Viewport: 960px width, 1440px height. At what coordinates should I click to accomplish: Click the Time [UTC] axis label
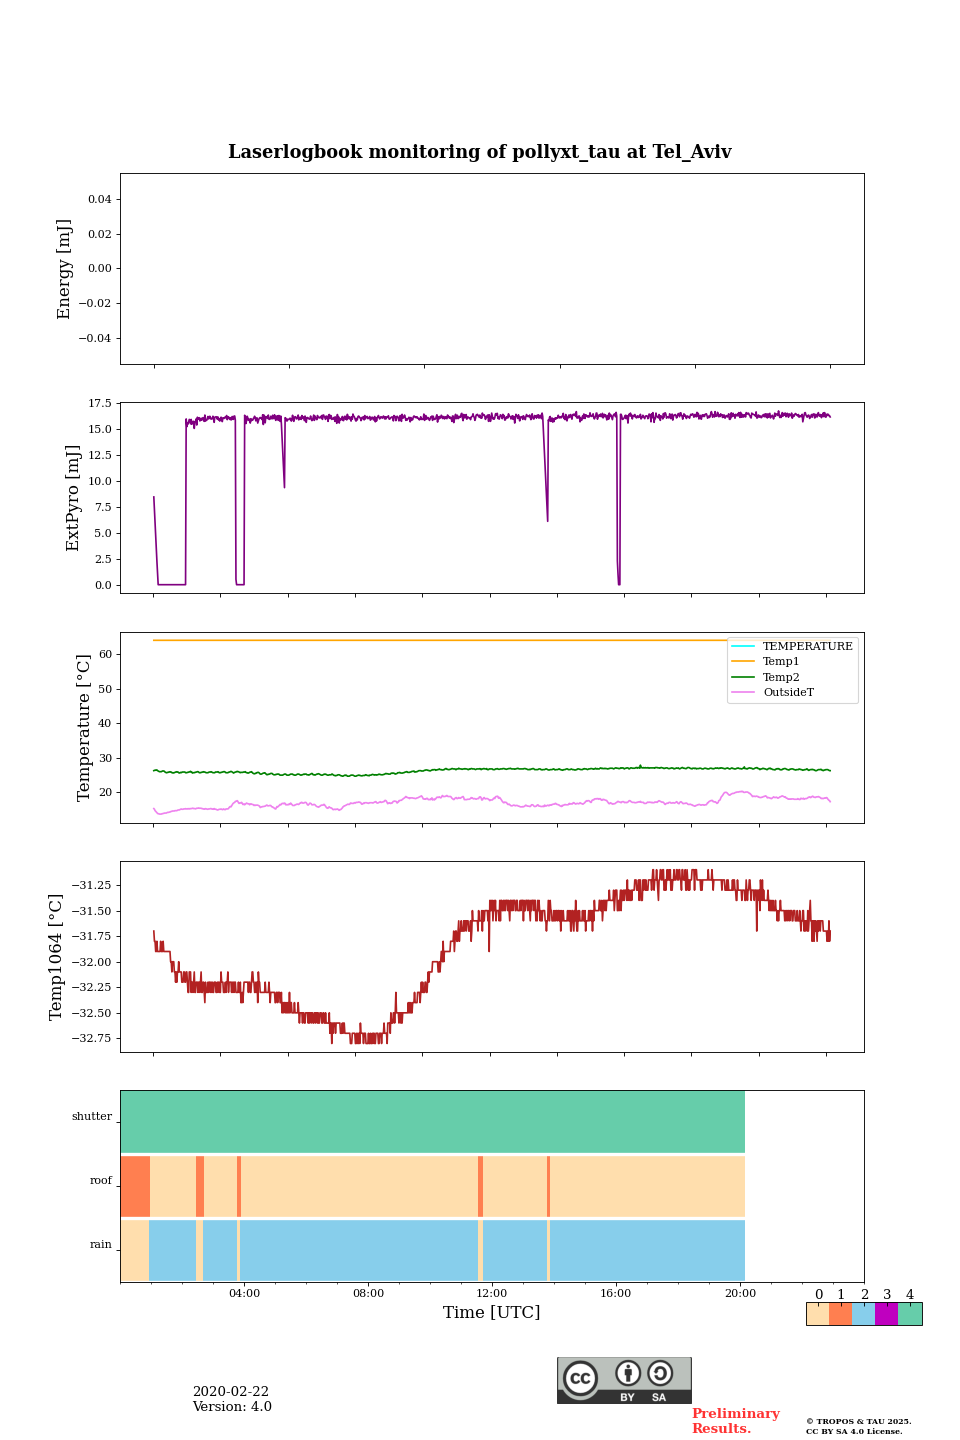click(x=492, y=1312)
